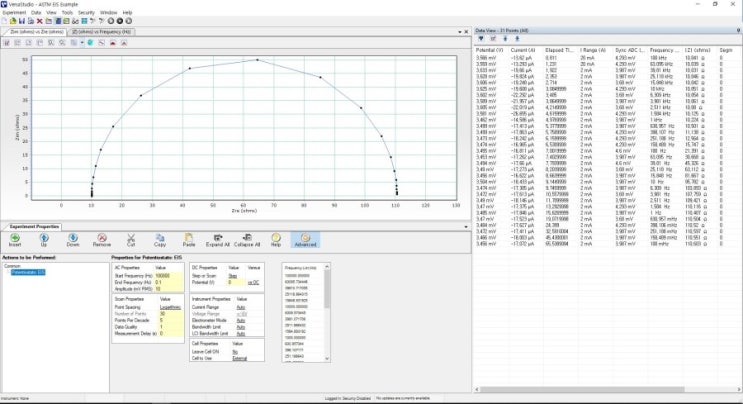Click the Start Frequency value field
This screenshot has width=743, height=404.
[x=166, y=274]
